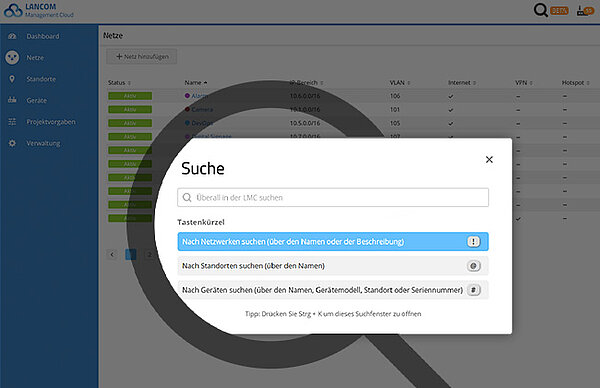Click IP range 10.6.0.0/16

pos(305,96)
